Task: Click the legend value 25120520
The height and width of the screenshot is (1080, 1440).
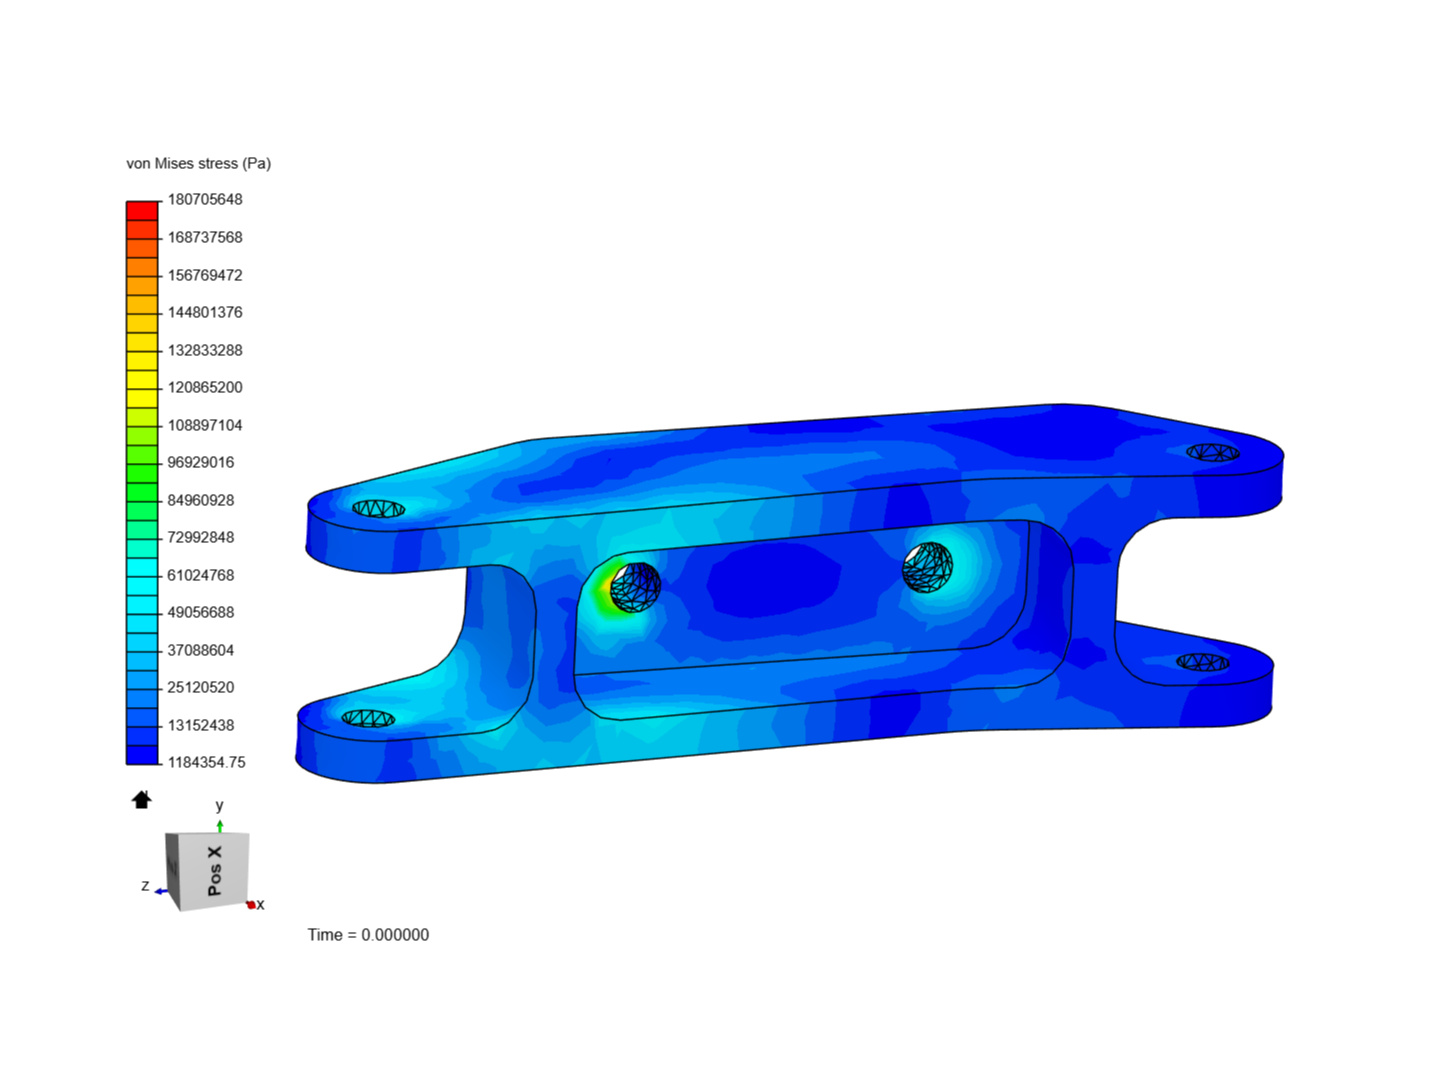Action: pyautogui.click(x=201, y=687)
